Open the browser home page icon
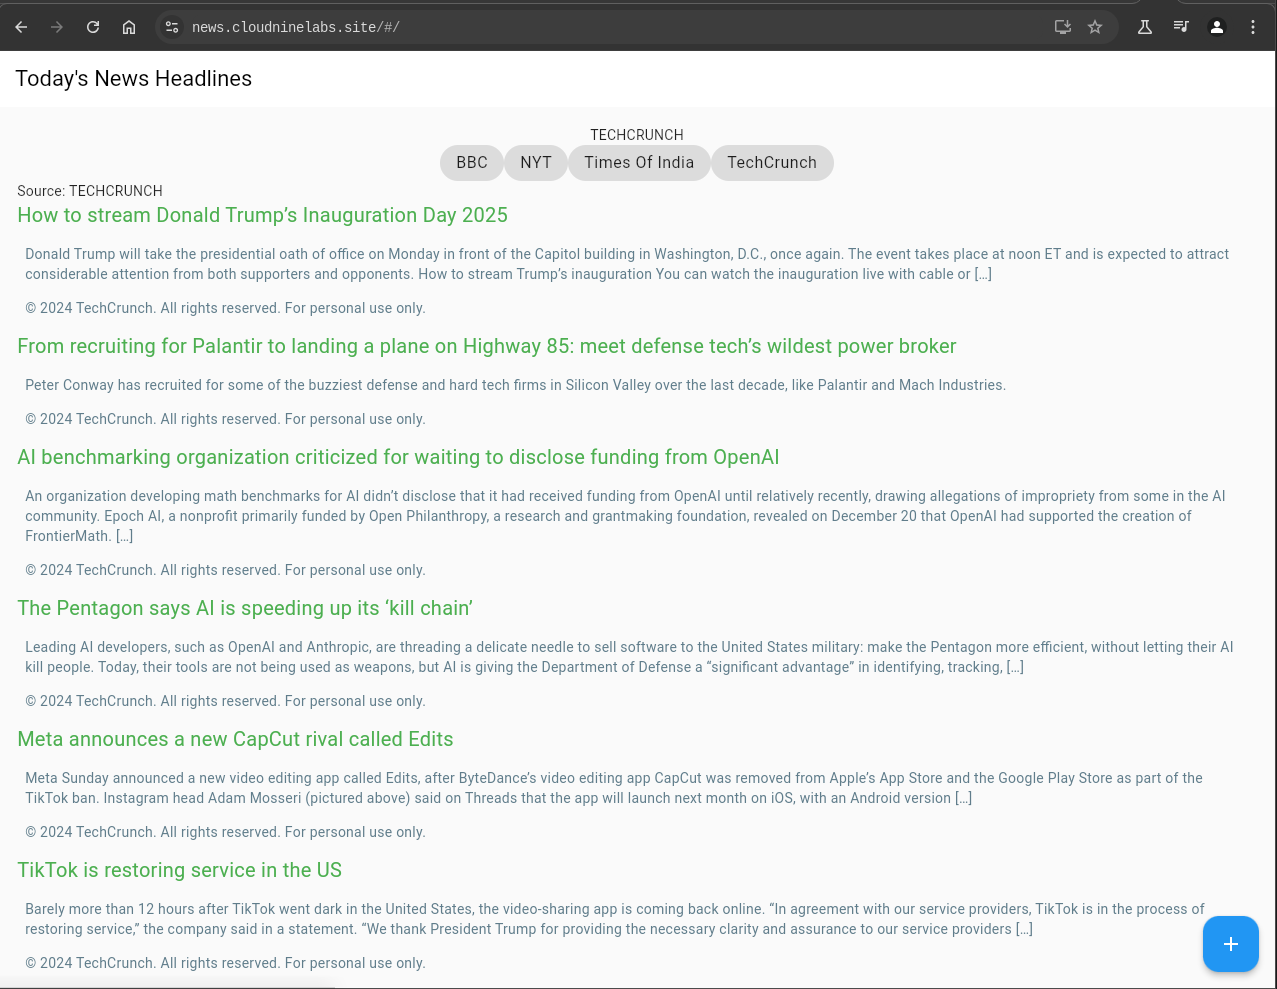Screen dimensions: 1277x989 [x=129, y=27]
